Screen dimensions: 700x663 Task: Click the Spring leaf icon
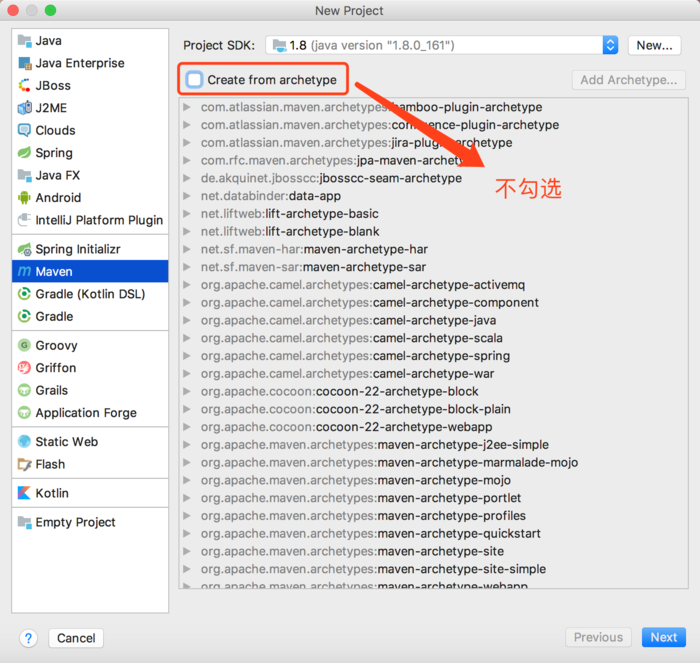pos(25,153)
